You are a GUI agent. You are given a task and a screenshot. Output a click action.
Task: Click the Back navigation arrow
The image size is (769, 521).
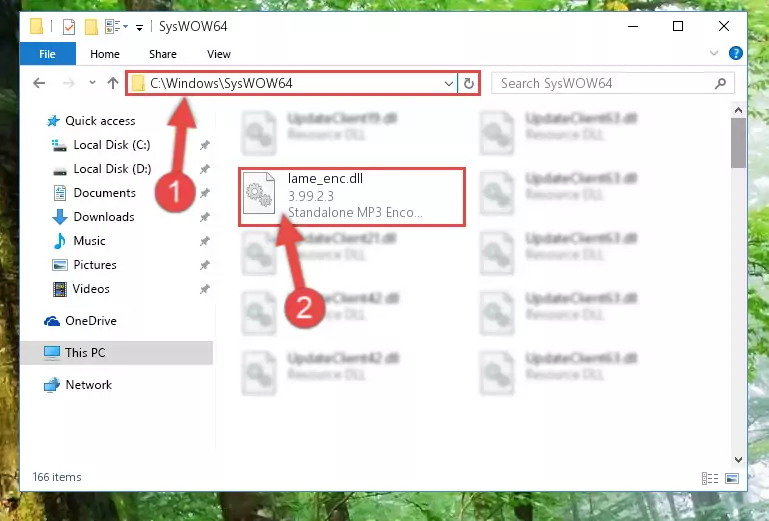(39, 83)
